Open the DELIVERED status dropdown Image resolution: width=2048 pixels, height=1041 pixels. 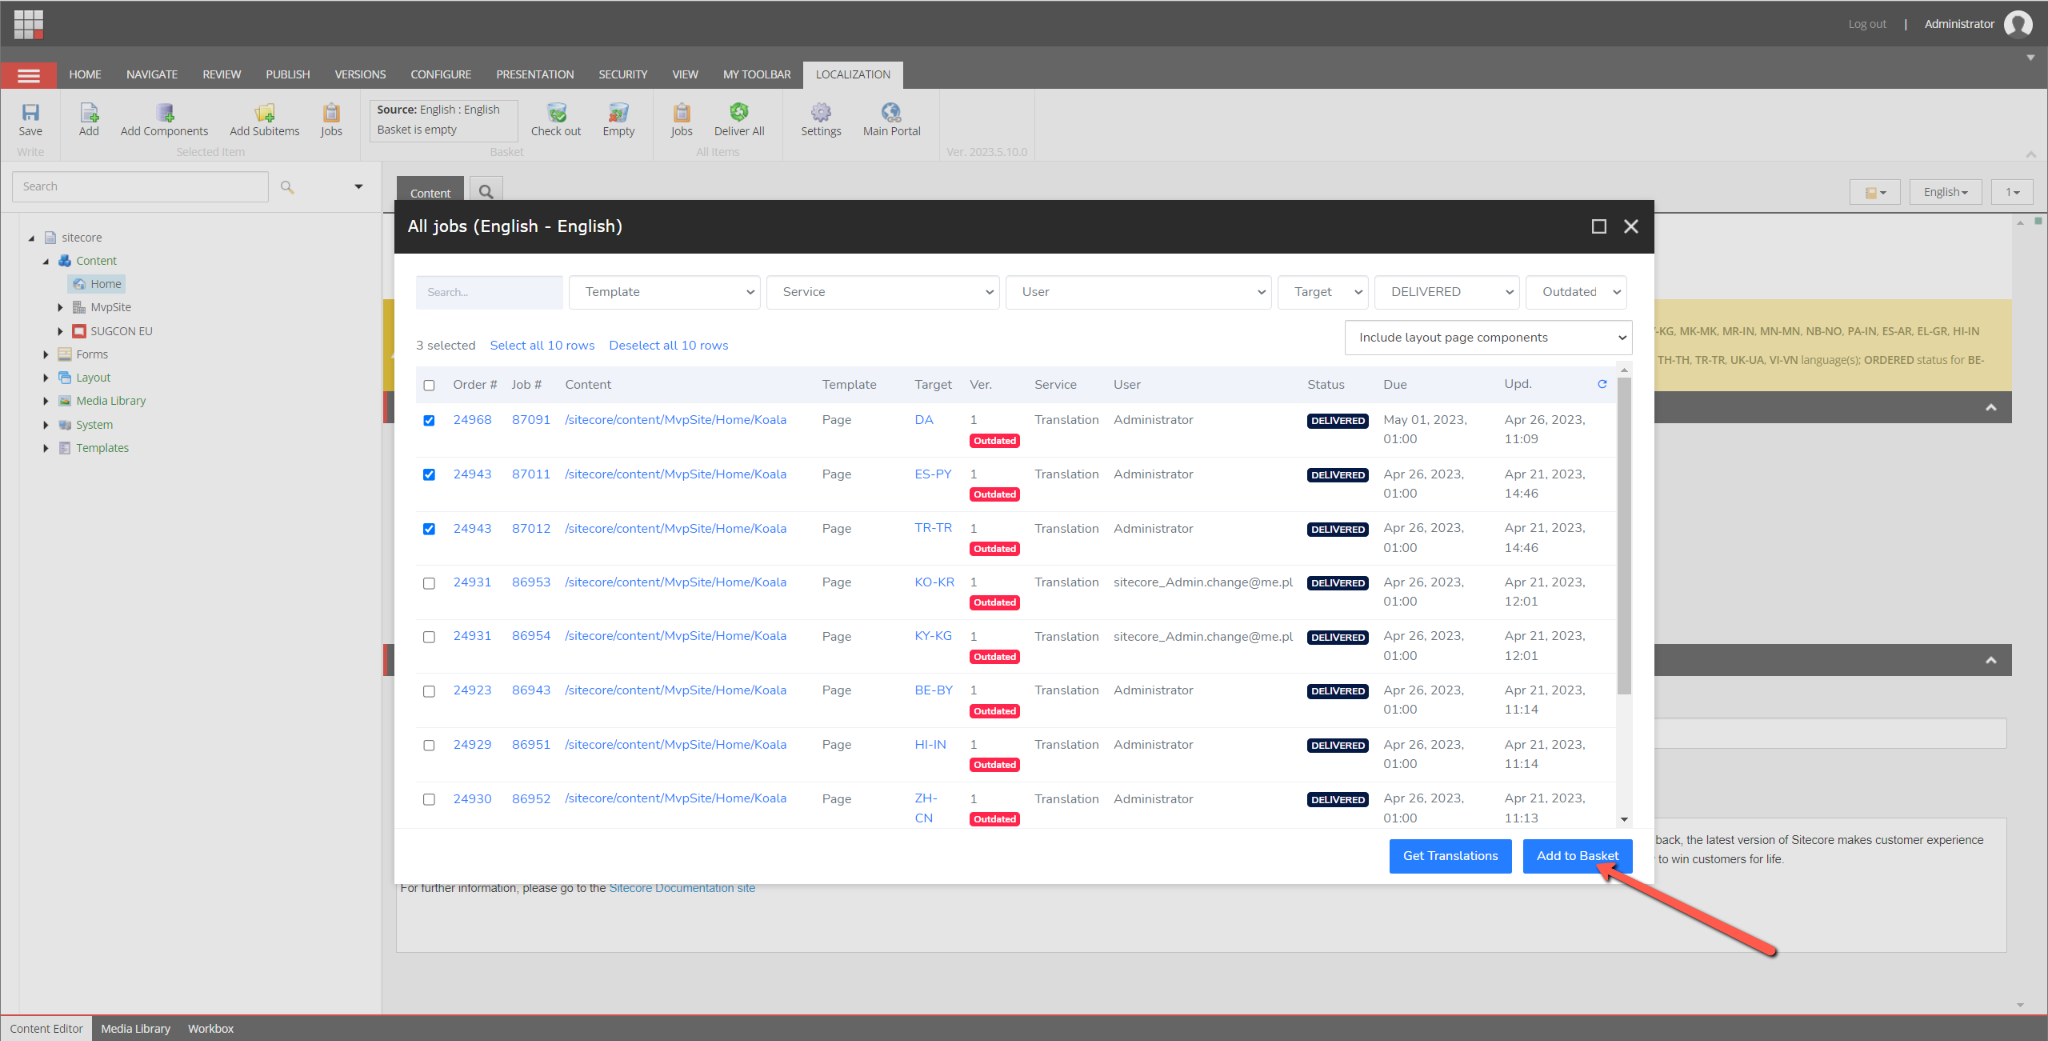click(x=1447, y=292)
